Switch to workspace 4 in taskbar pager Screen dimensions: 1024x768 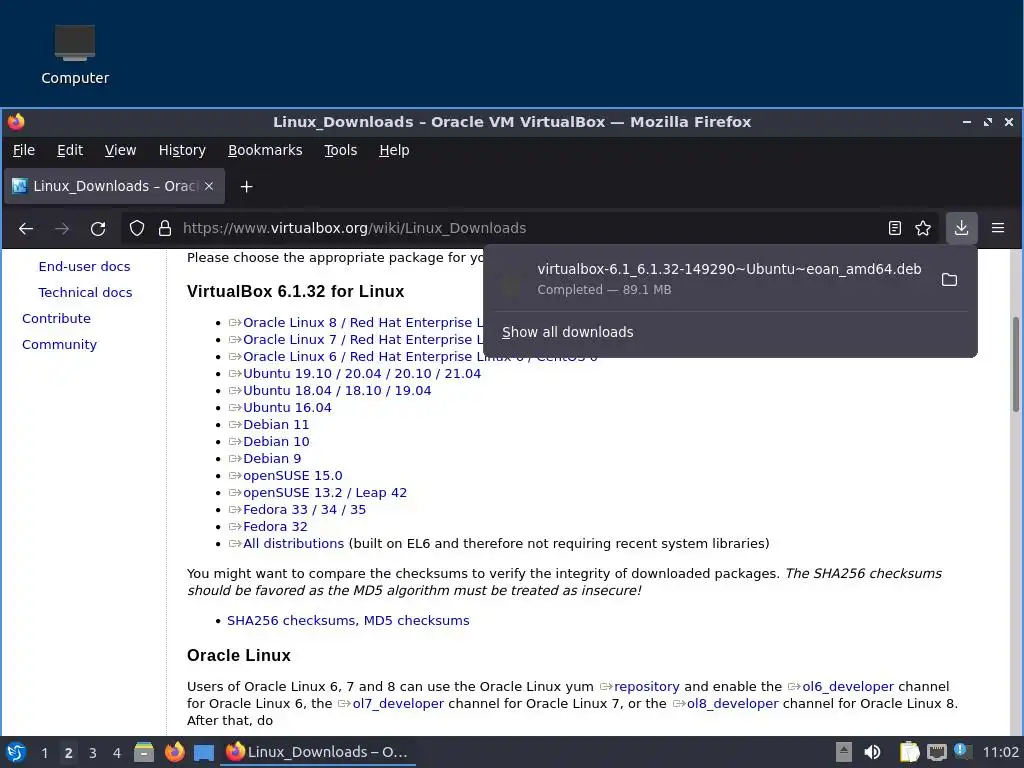[x=117, y=752]
